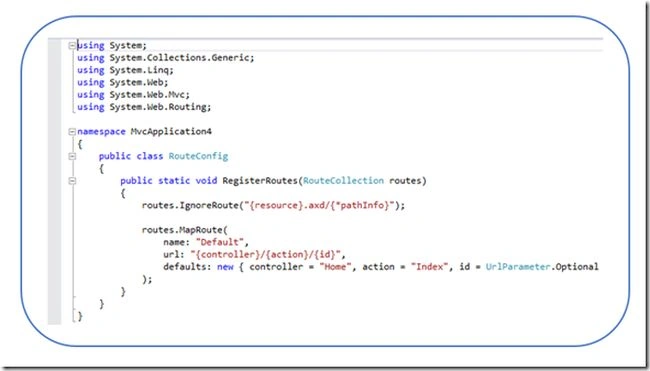
Task: Click the "{resource}.axd/{*pathInfo}" string
Action: [319, 205]
